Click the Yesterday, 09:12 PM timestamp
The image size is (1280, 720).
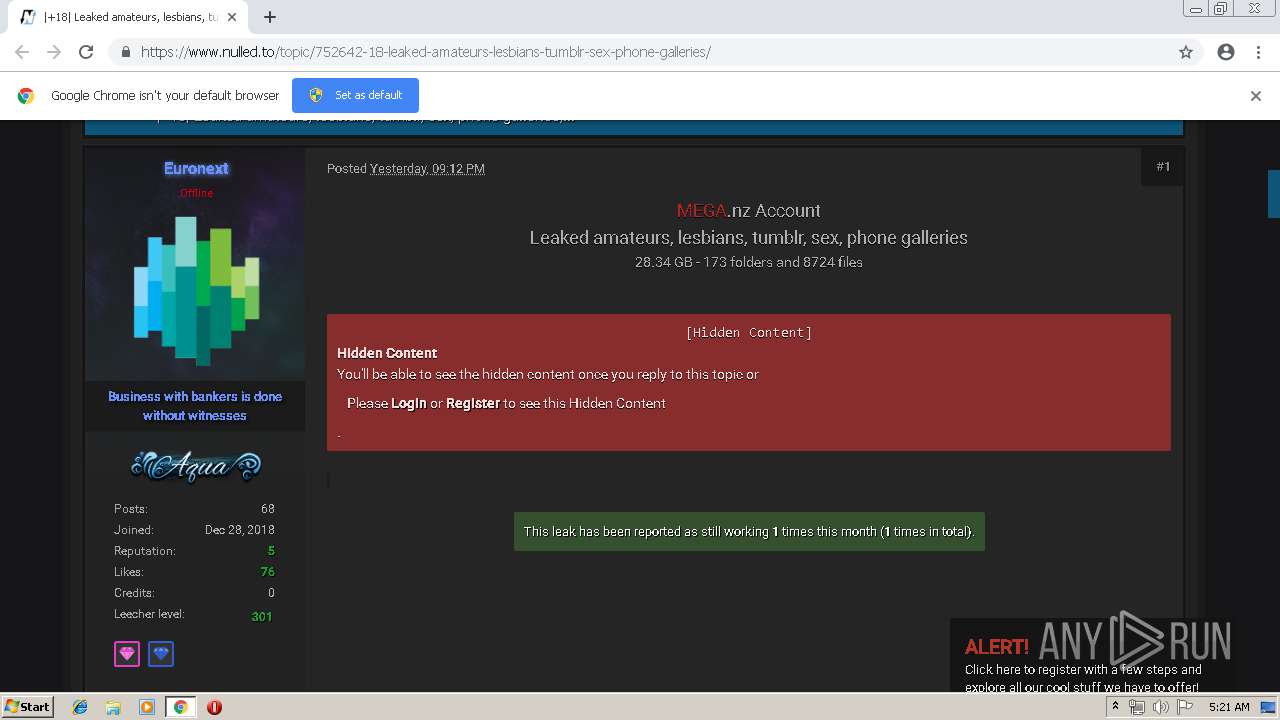coord(427,169)
